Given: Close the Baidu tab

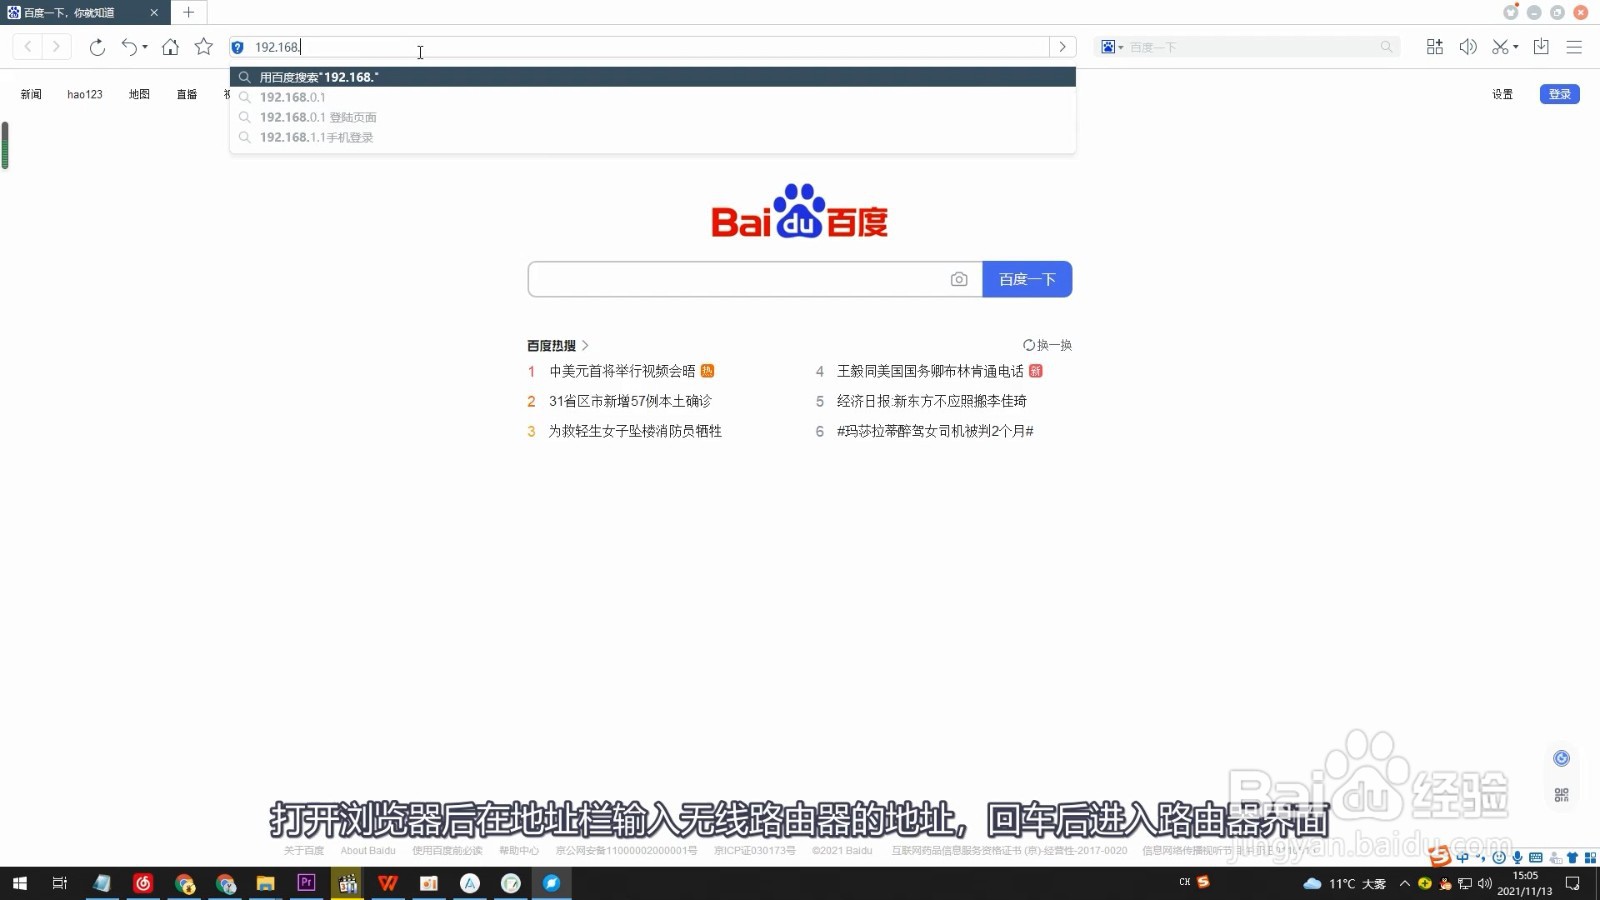Looking at the screenshot, I should coord(154,13).
